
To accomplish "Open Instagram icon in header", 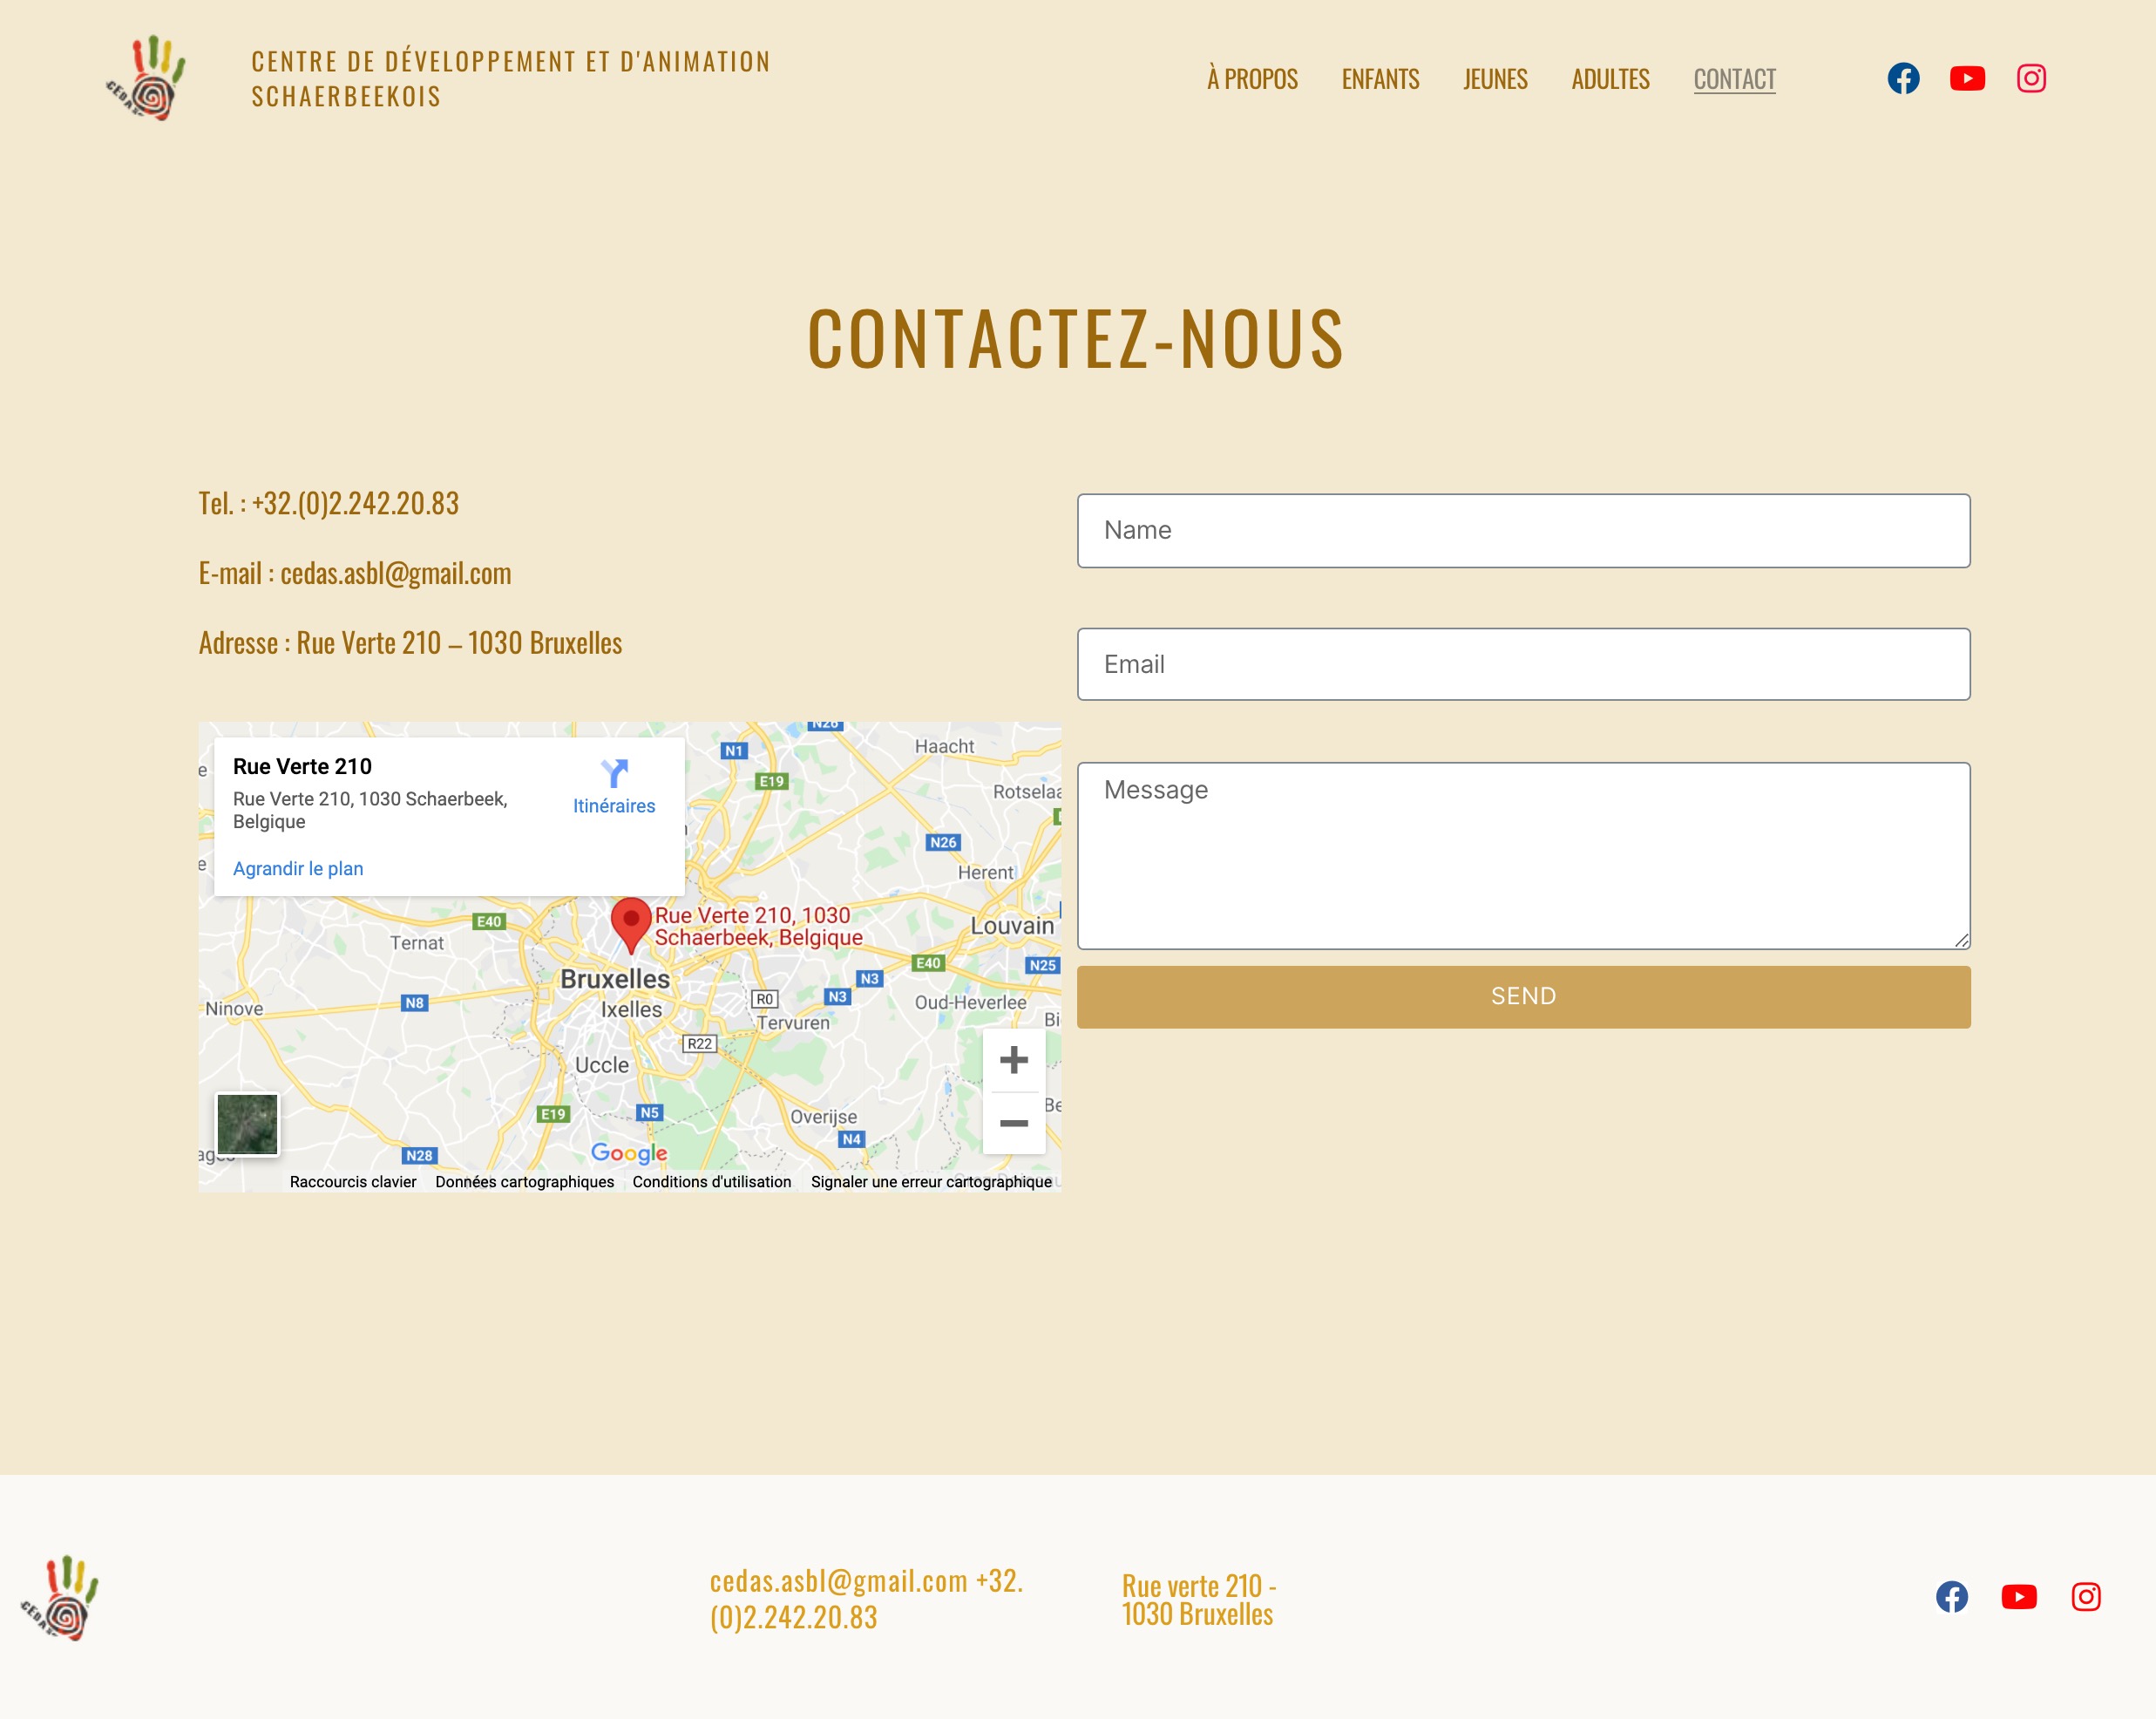I will coord(2031,78).
